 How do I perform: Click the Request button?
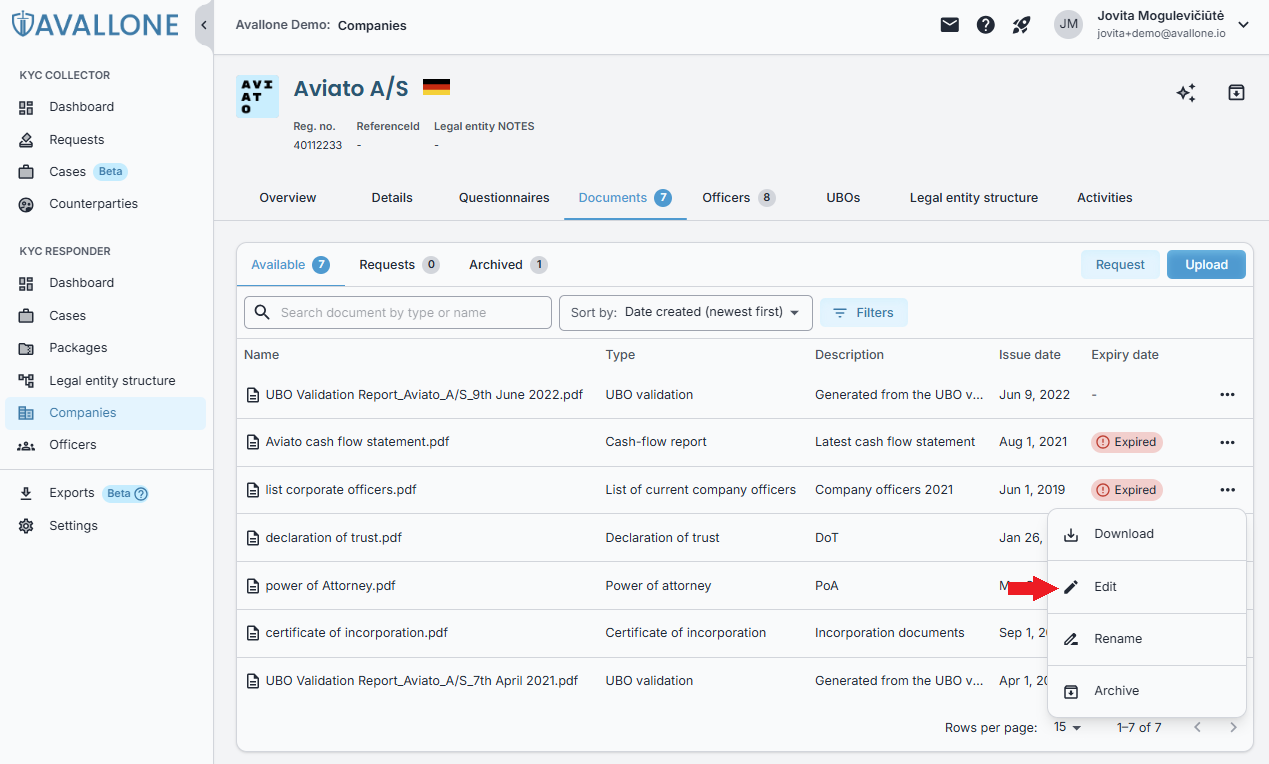point(1120,265)
